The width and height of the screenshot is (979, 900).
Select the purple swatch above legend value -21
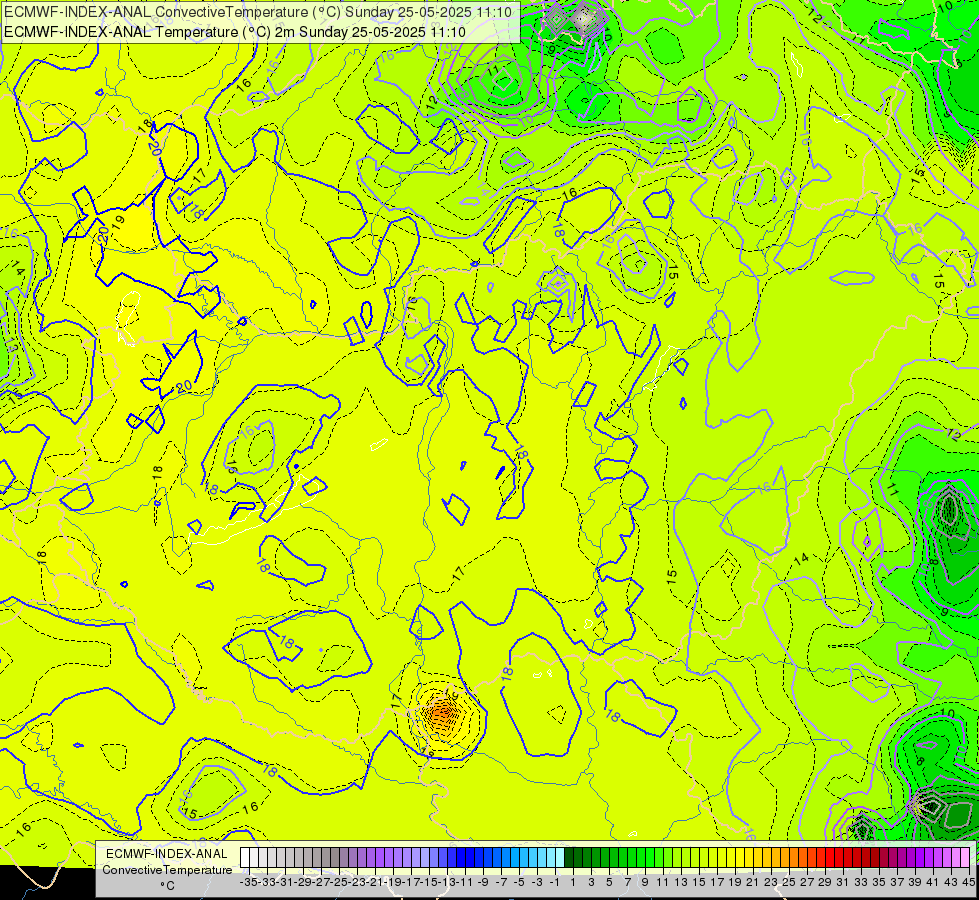click(371, 857)
